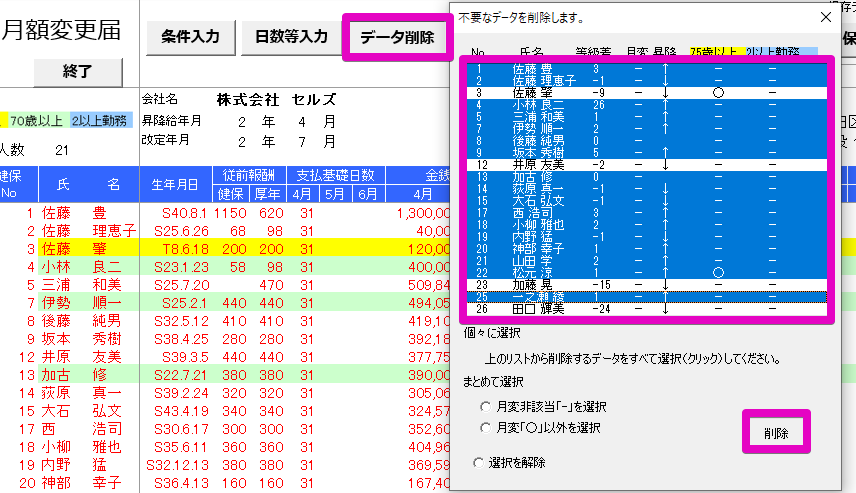The image size is (856, 493).
Task: Select the 月変「○」以外を選択 radio option
Action: [485, 428]
